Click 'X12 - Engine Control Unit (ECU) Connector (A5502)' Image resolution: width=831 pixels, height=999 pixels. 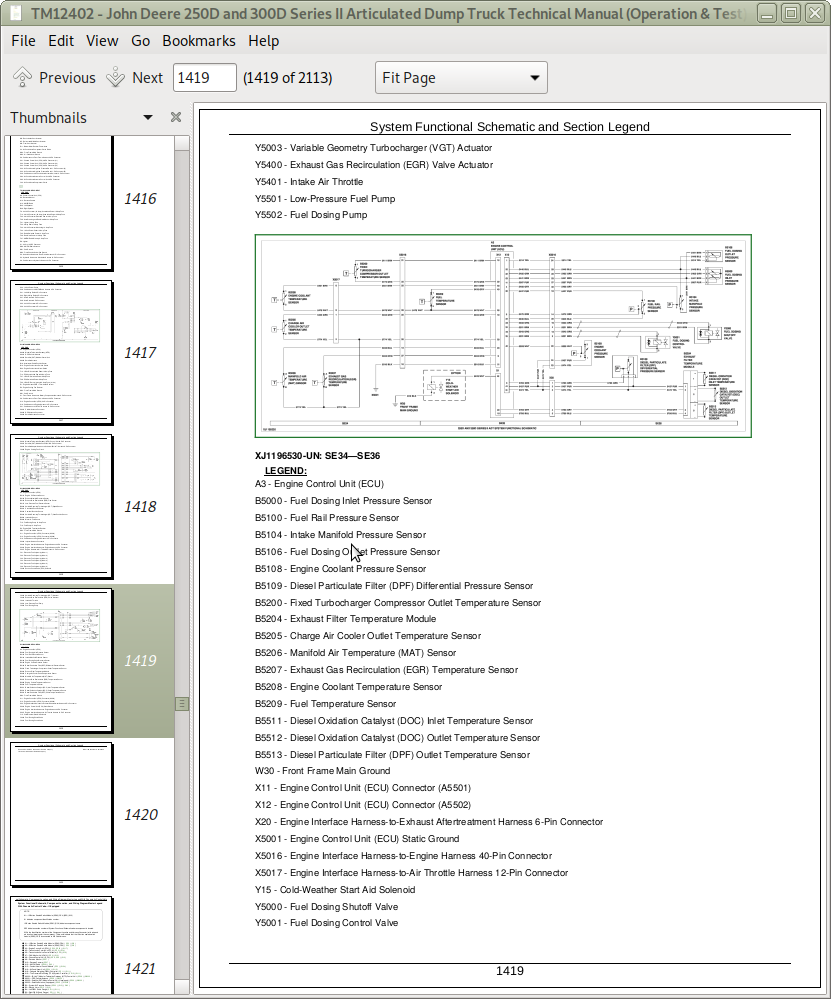[363, 805]
